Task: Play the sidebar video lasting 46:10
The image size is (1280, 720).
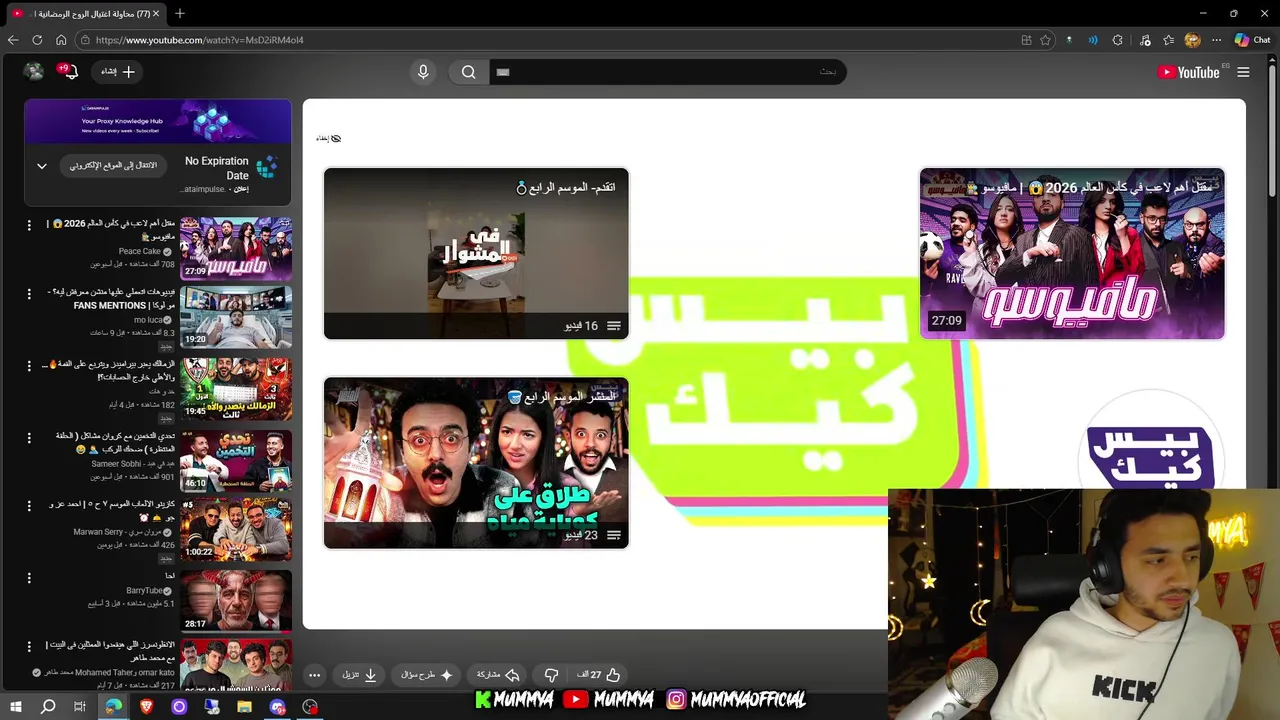Action: pyautogui.click(x=236, y=460)
